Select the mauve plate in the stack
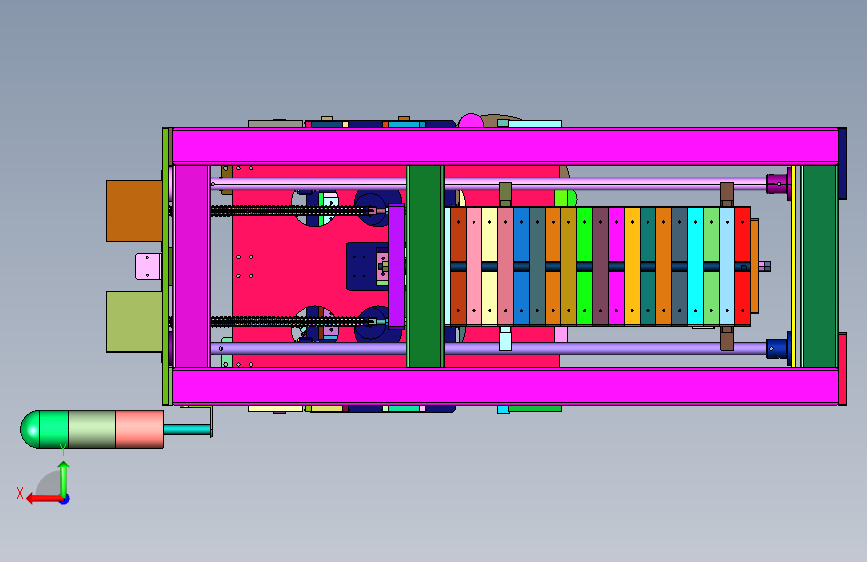This screenshot has width=867, height=562. tap(600, 266)
